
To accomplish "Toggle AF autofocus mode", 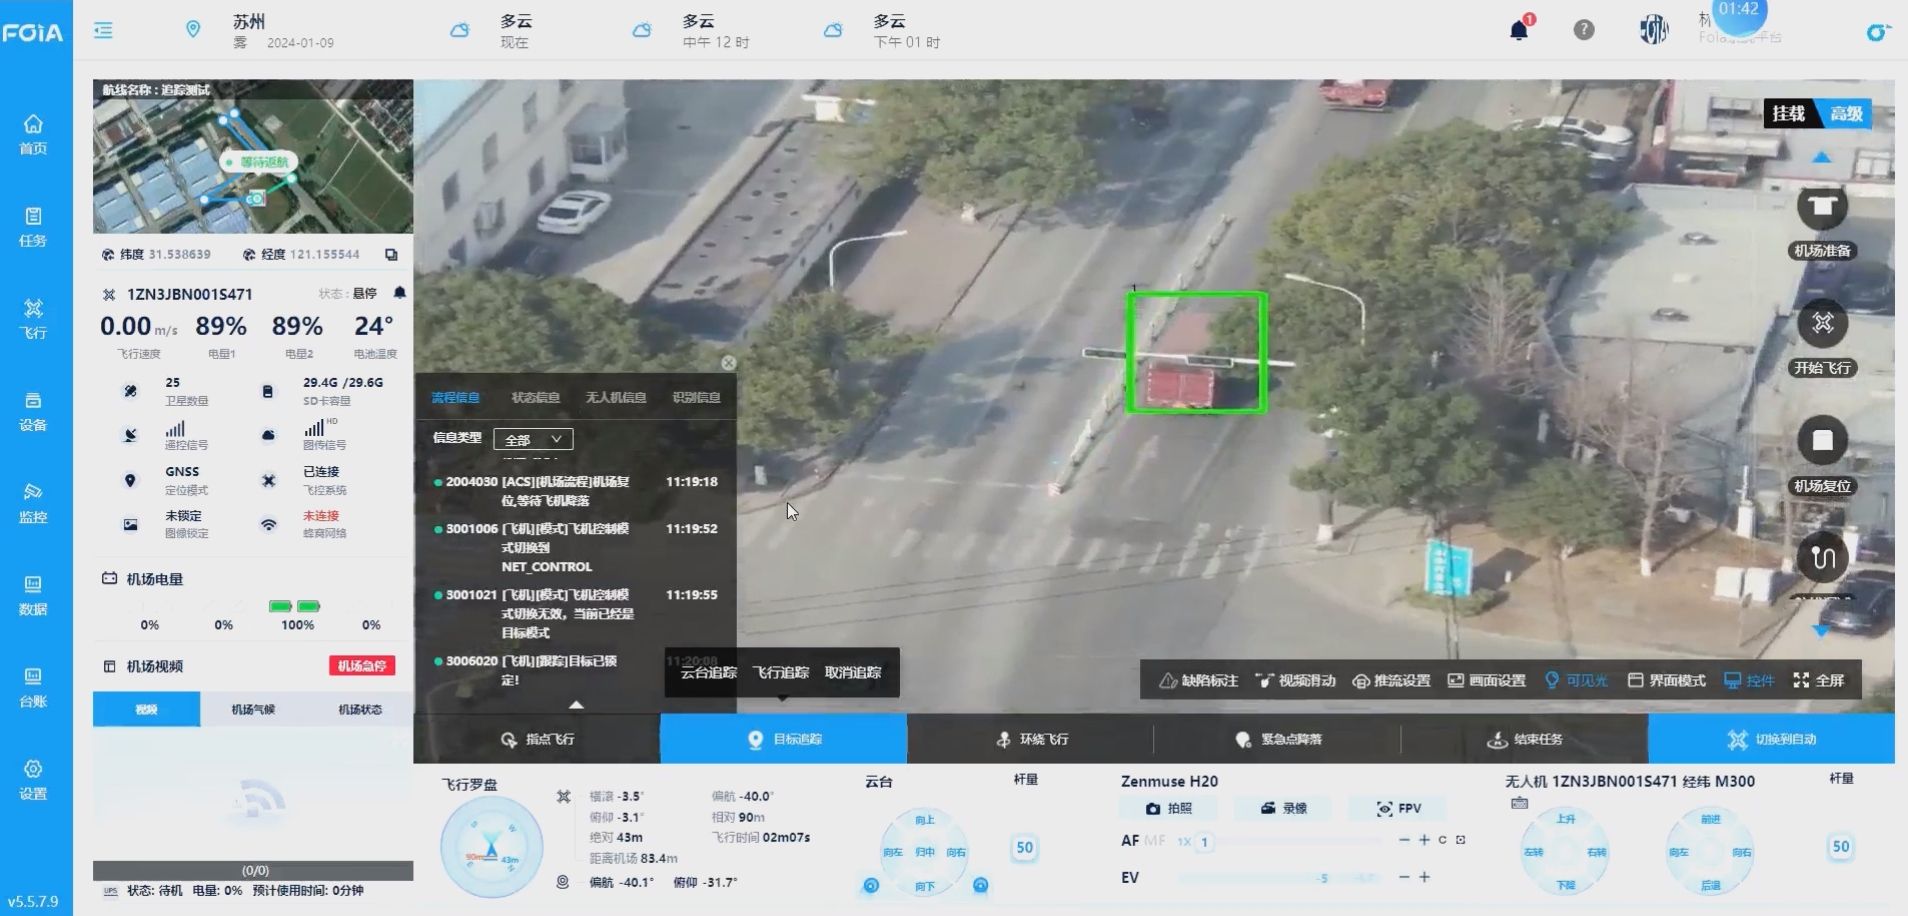I will tap(1130, 841).
